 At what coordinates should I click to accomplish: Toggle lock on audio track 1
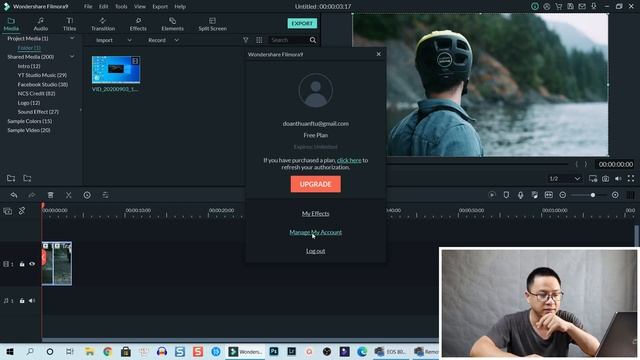click(x=22, y=301)
